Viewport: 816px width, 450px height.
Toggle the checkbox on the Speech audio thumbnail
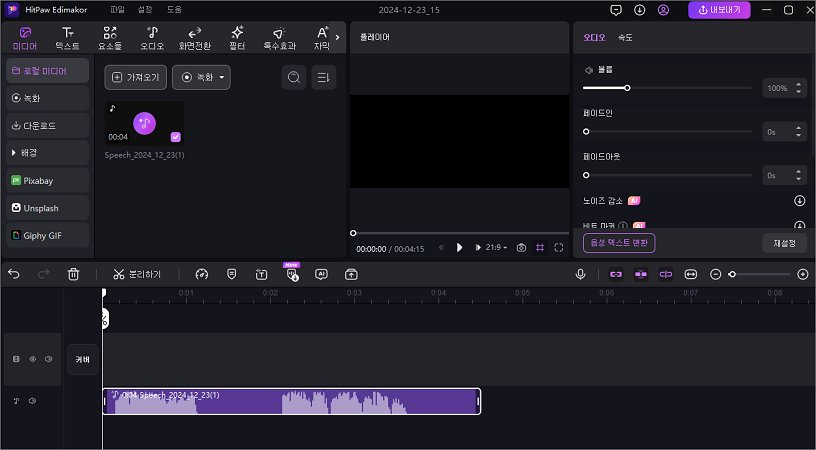pyautogui.click(x=176, y=137)
